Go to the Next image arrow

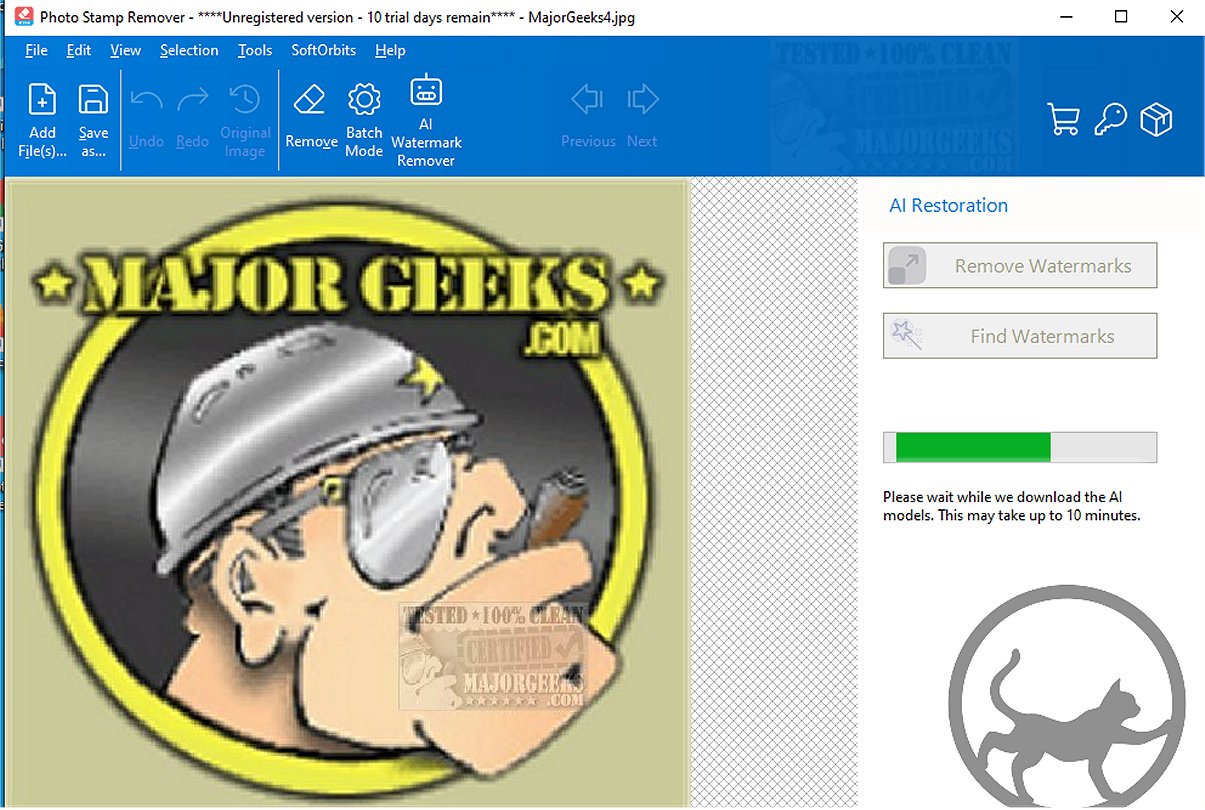point(642,100)
